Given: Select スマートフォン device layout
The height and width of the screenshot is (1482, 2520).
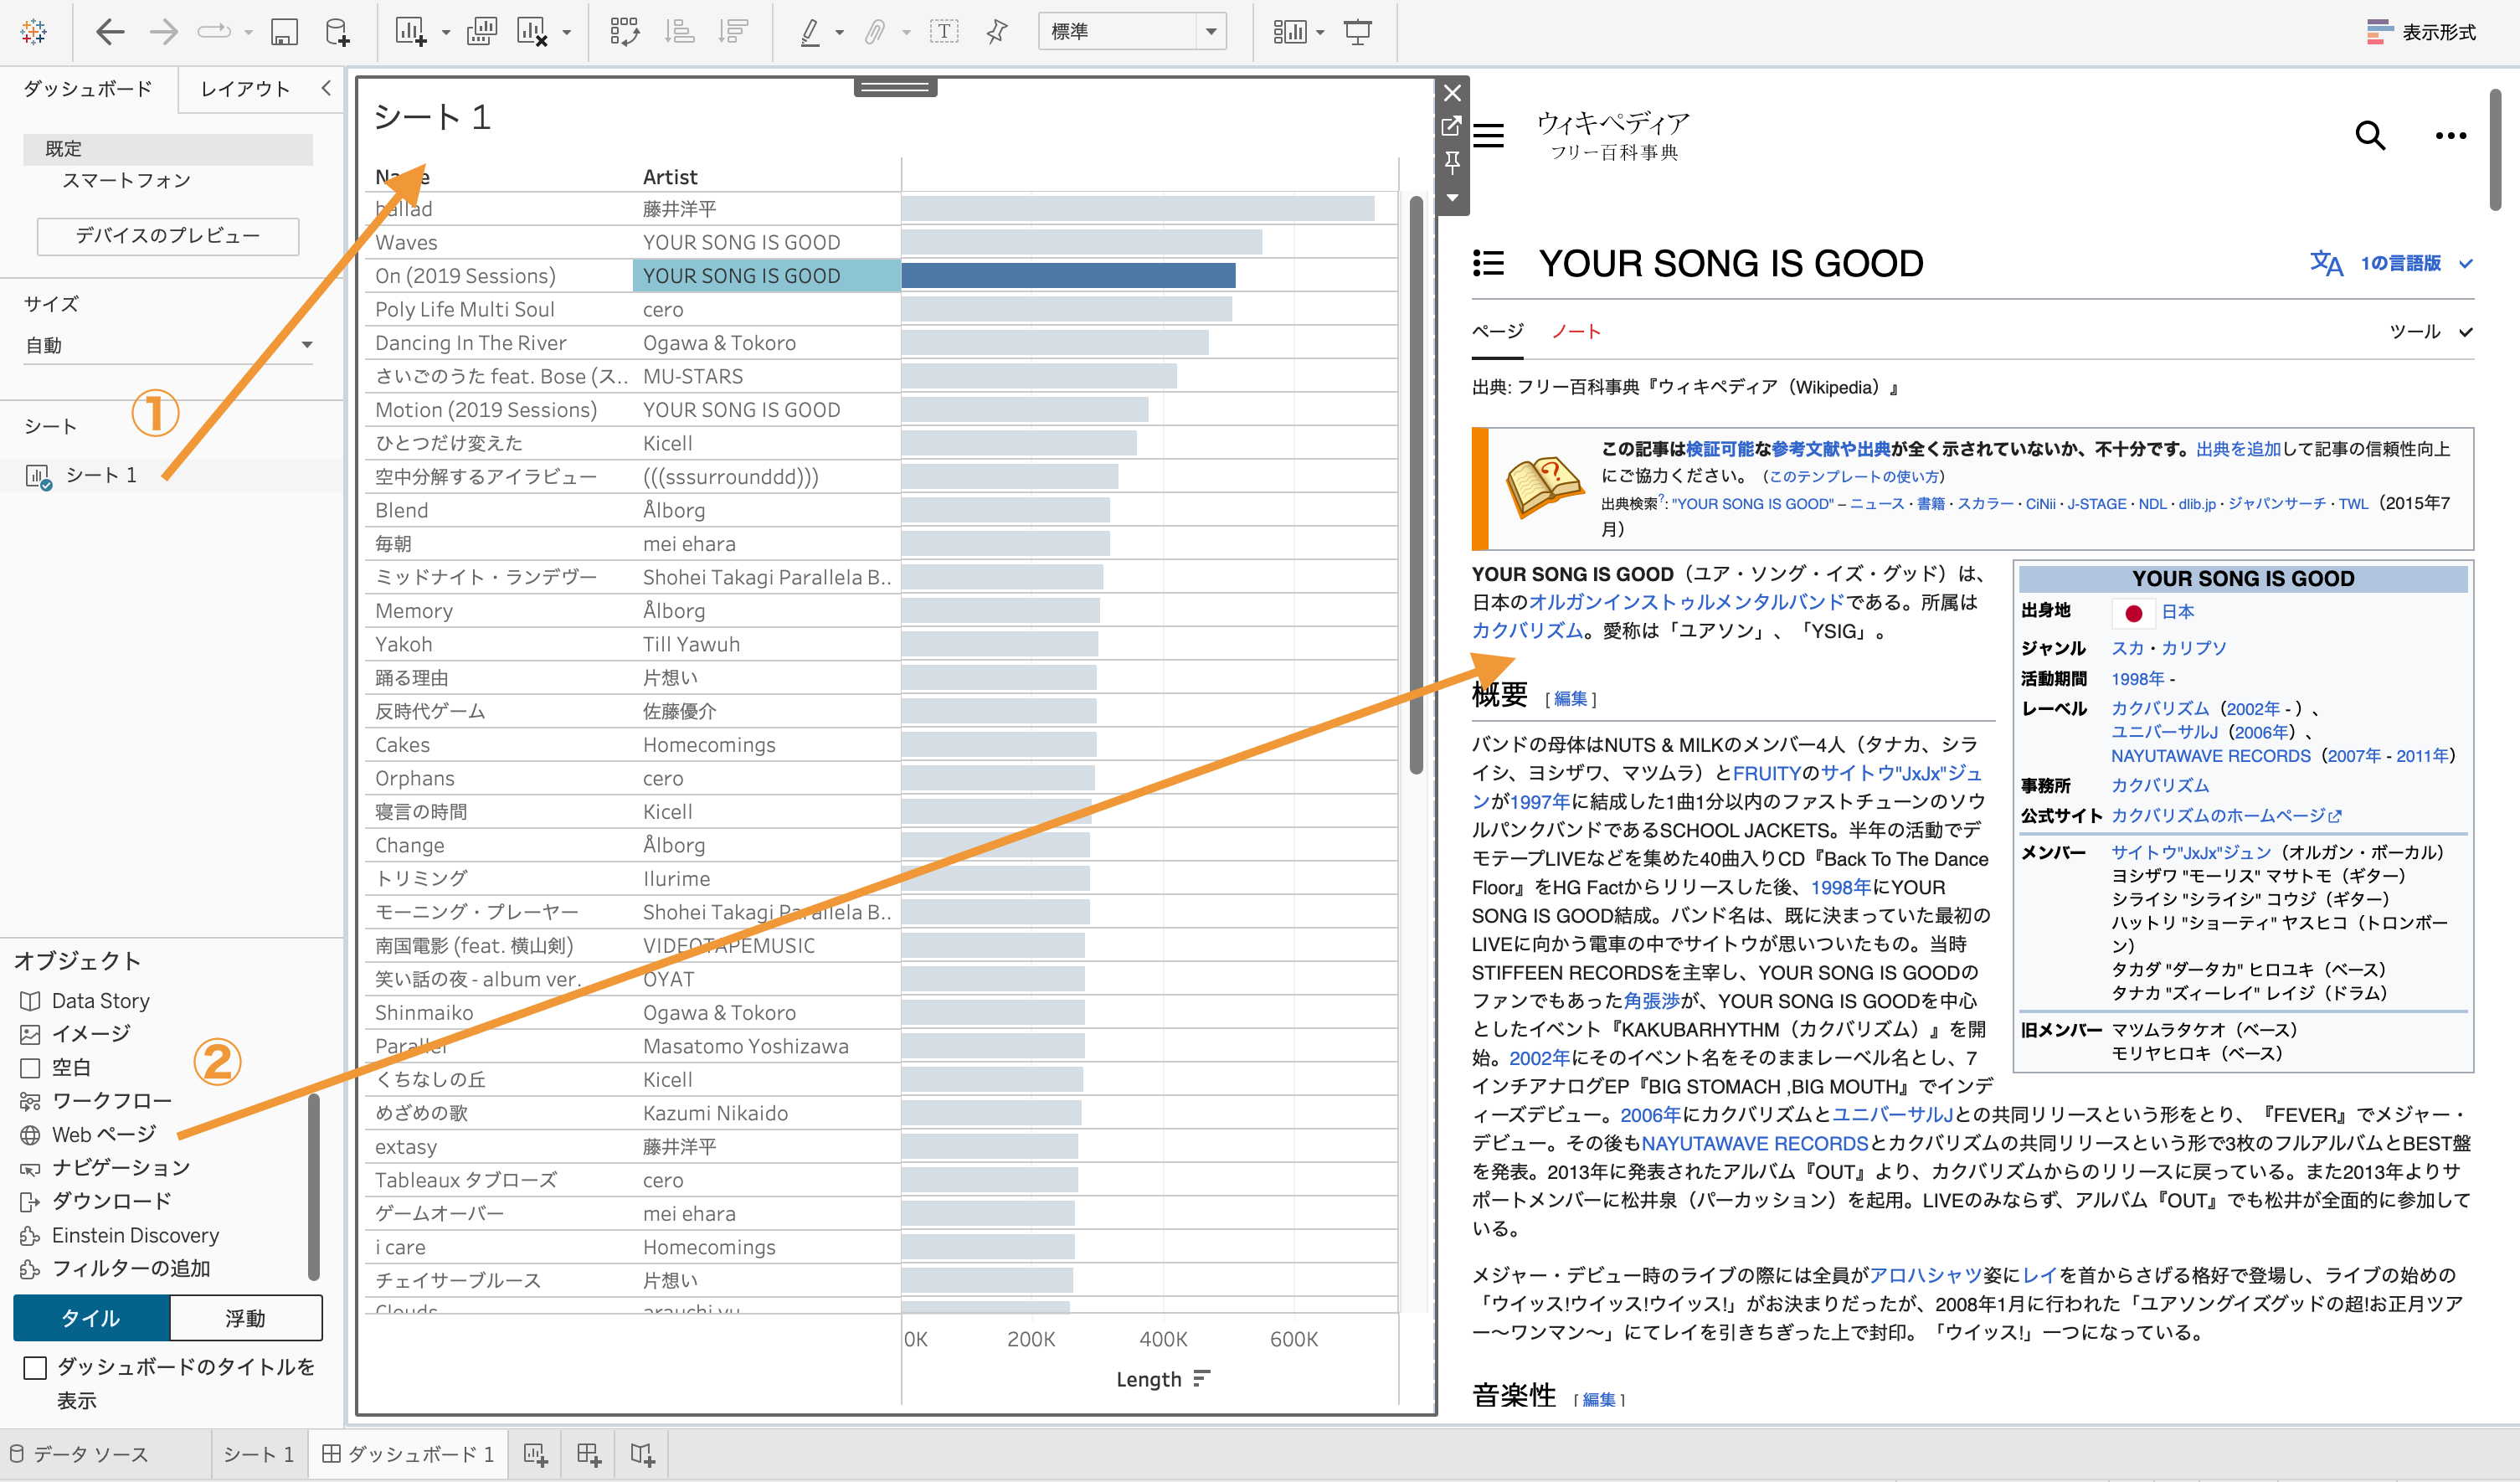Looking at the screenshot, I should click(127, 181).
